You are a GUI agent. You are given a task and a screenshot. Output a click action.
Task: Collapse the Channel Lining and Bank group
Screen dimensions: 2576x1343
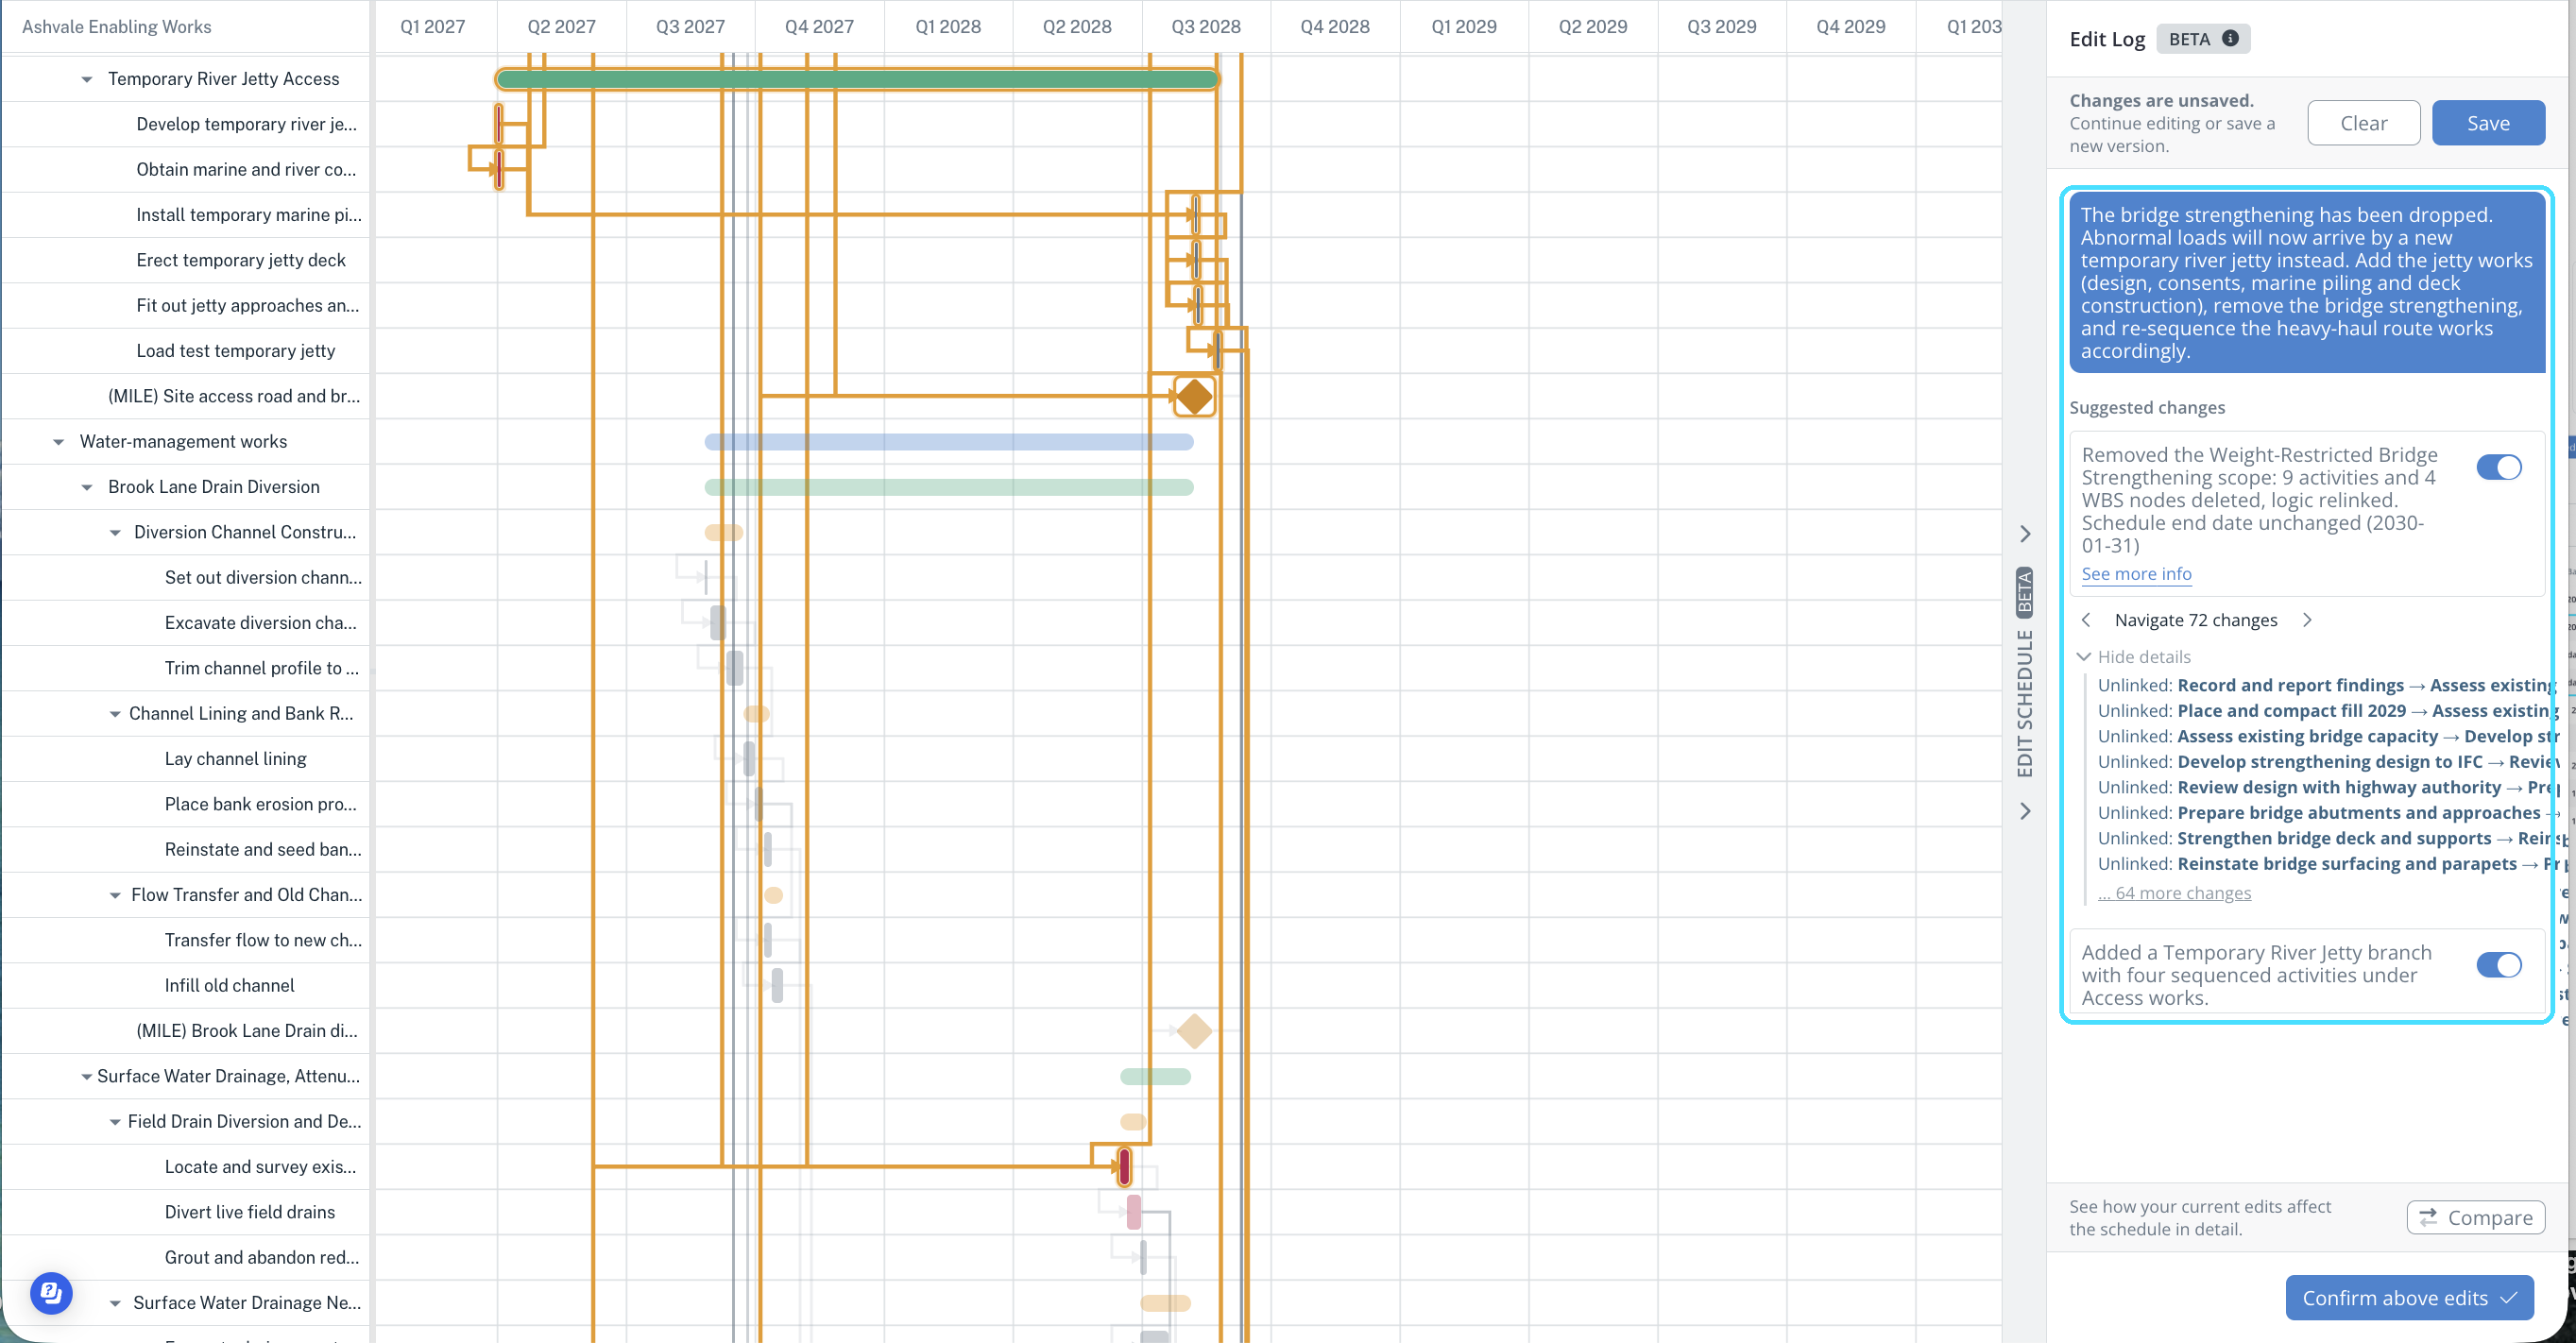pyautogui.click(x=115, y=714)
